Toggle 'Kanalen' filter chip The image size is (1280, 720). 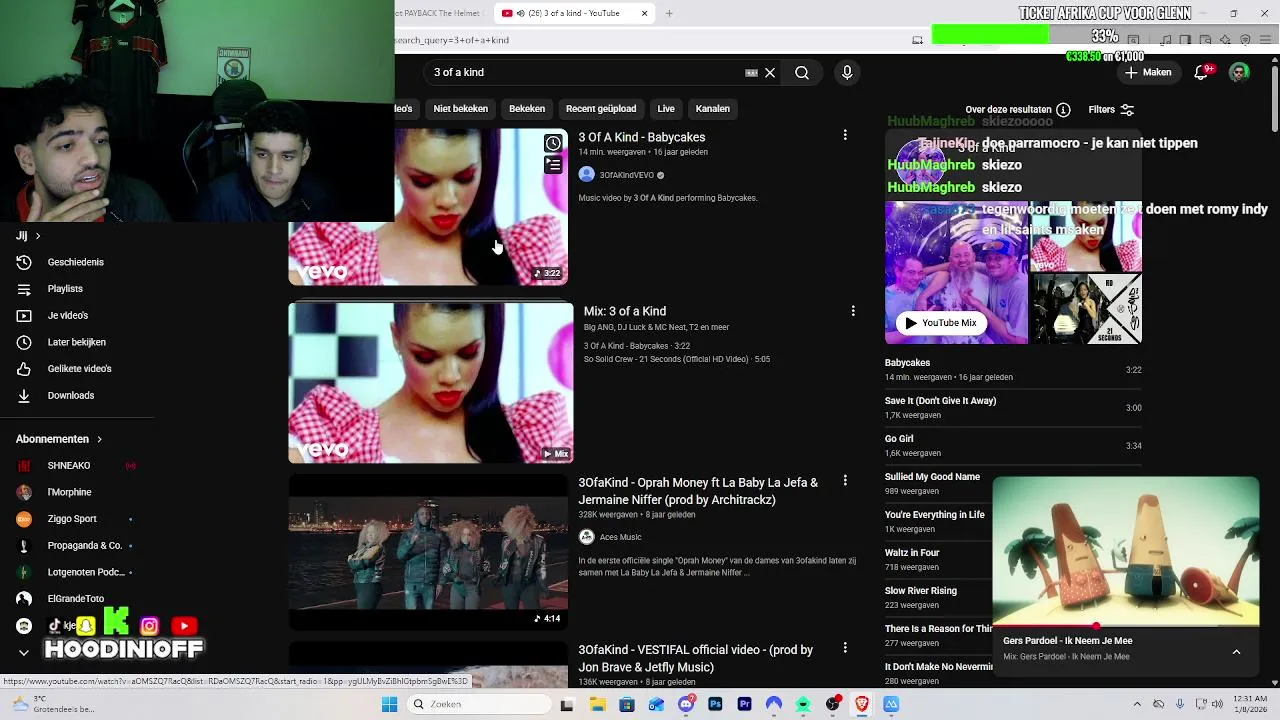point(713,109)
